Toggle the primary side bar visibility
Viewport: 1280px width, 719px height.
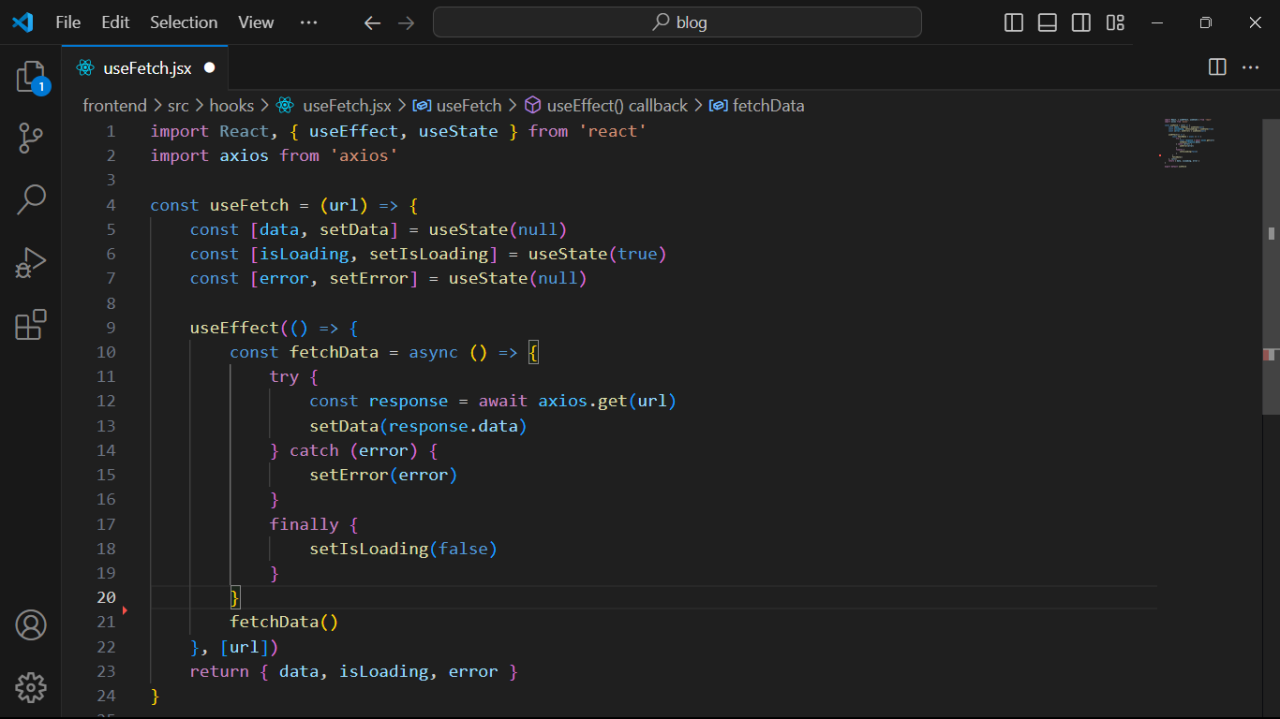click(x=1013, y=23)
